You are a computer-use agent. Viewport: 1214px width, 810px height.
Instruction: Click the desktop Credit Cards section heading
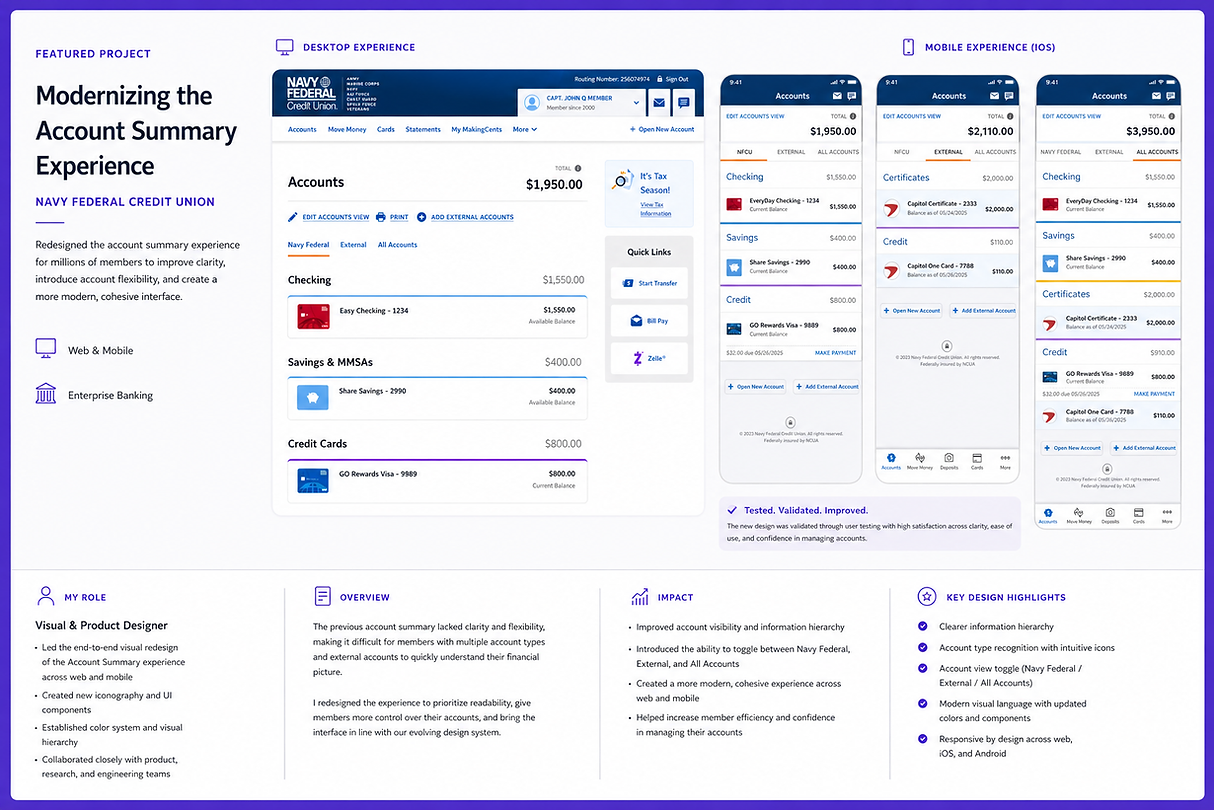pyautogui.click(x=317, y=444)
